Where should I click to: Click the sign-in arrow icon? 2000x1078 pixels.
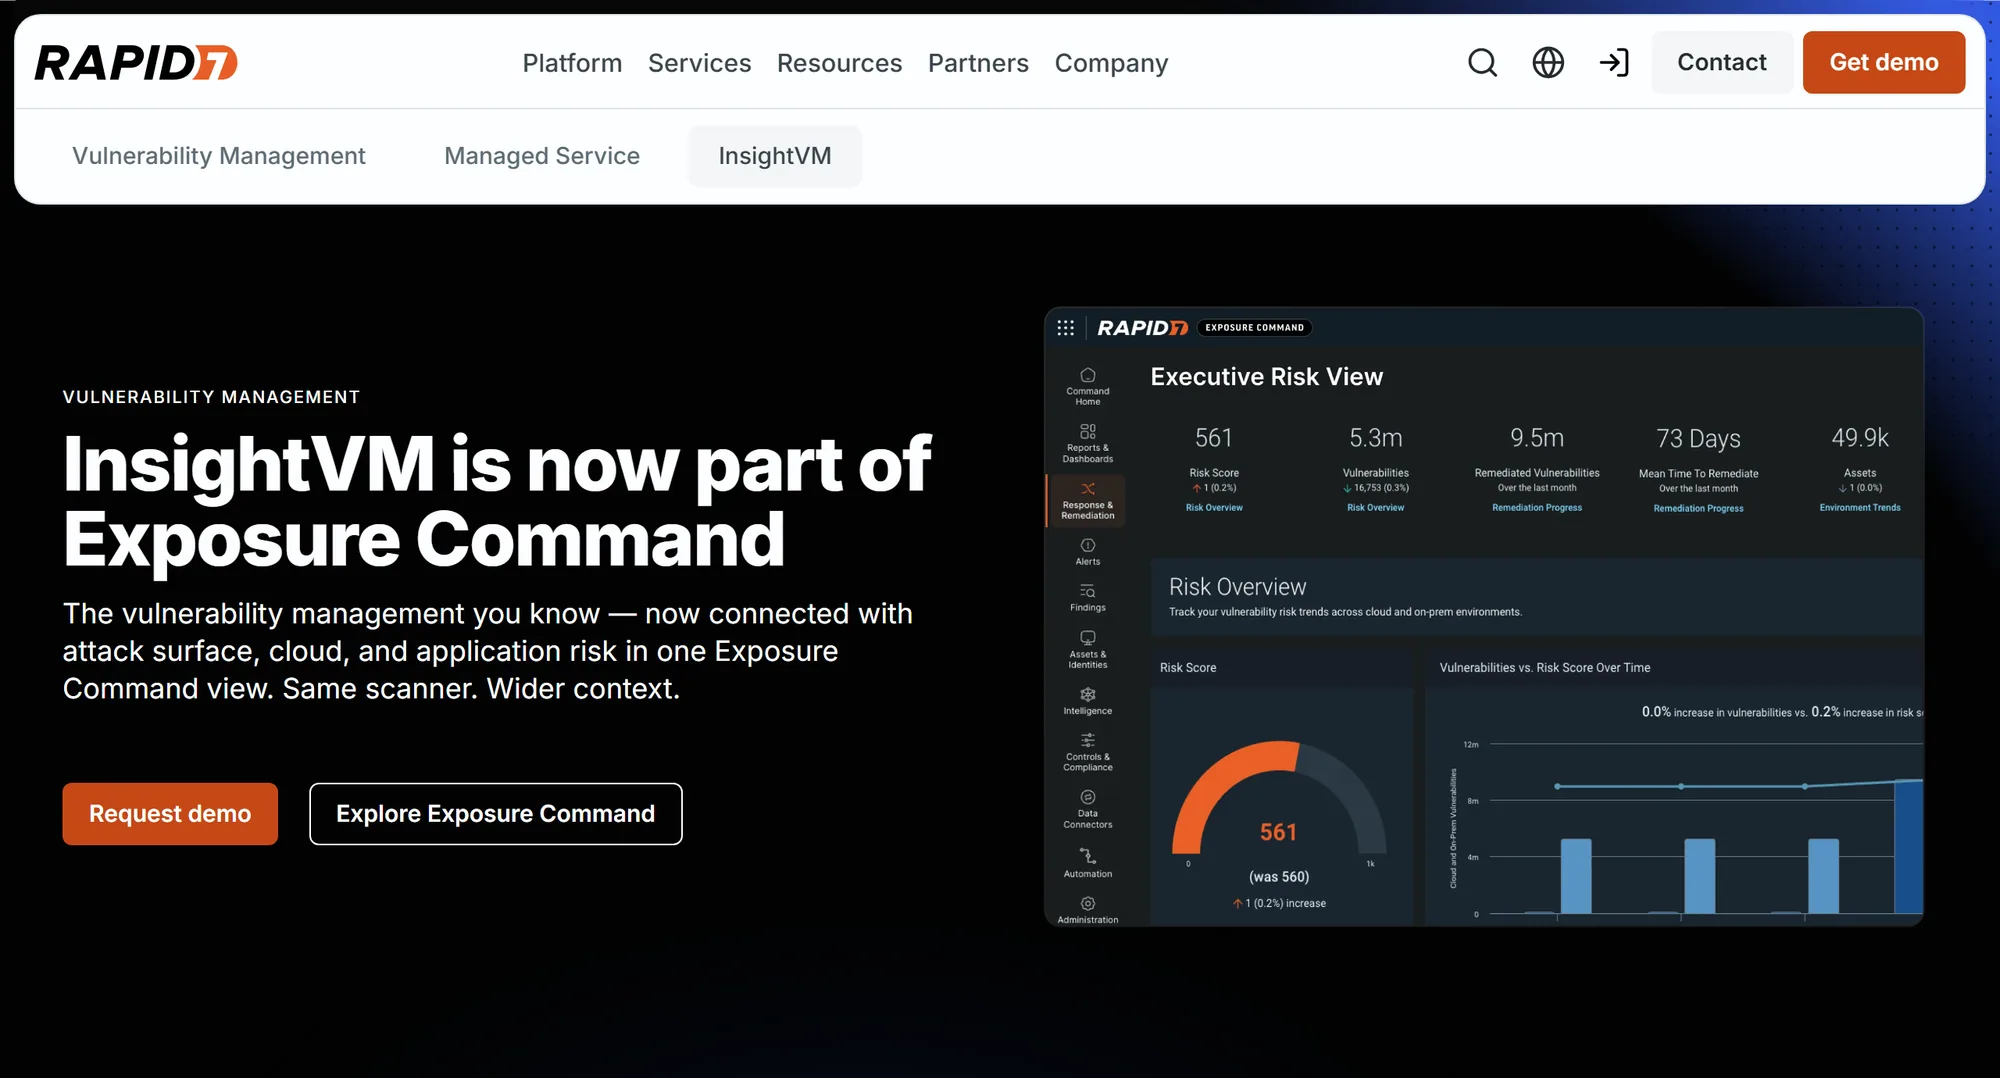pos(1614,62)
